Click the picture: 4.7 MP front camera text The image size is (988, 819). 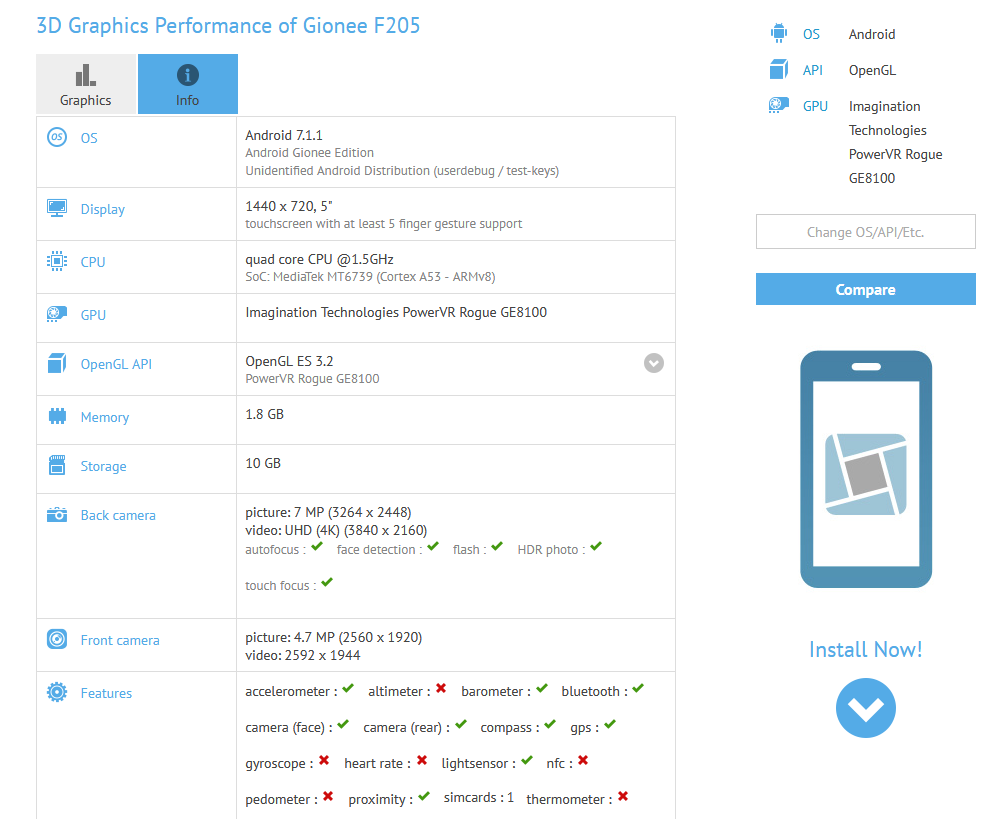(334, 637)
